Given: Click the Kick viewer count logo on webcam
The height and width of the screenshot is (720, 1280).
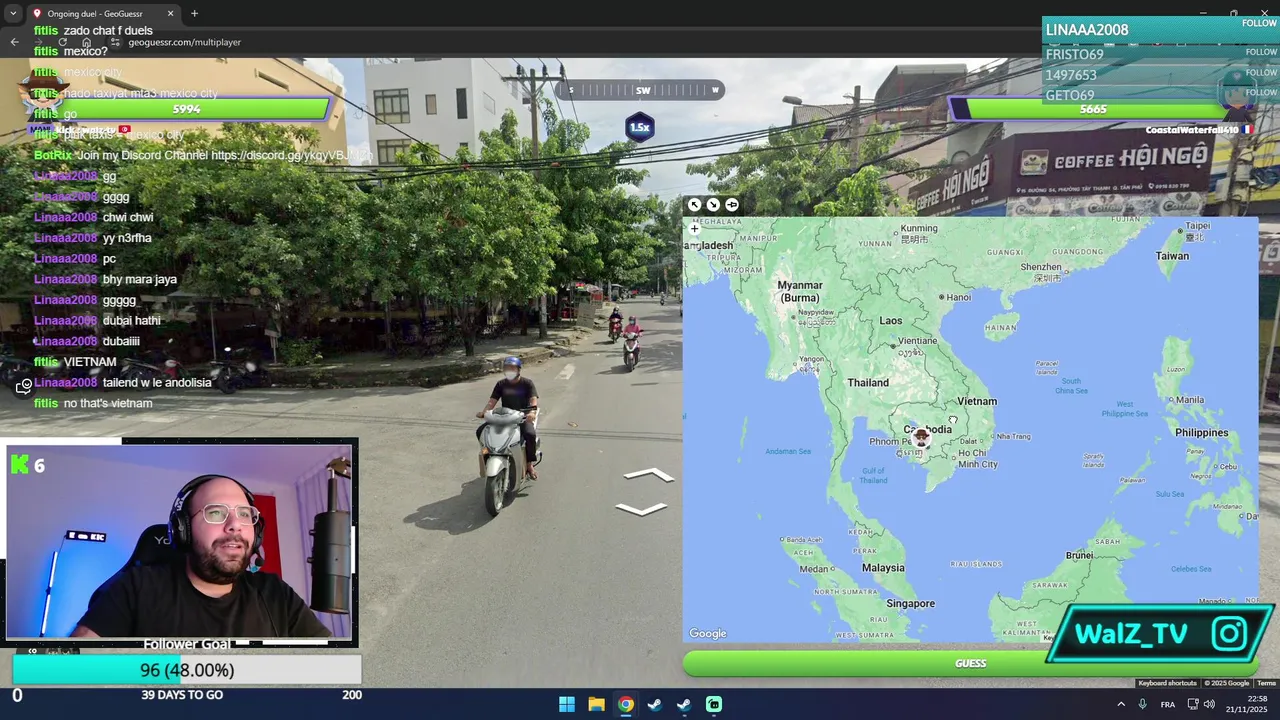Looking at the screenshot, I should click(x=20, y=465).
